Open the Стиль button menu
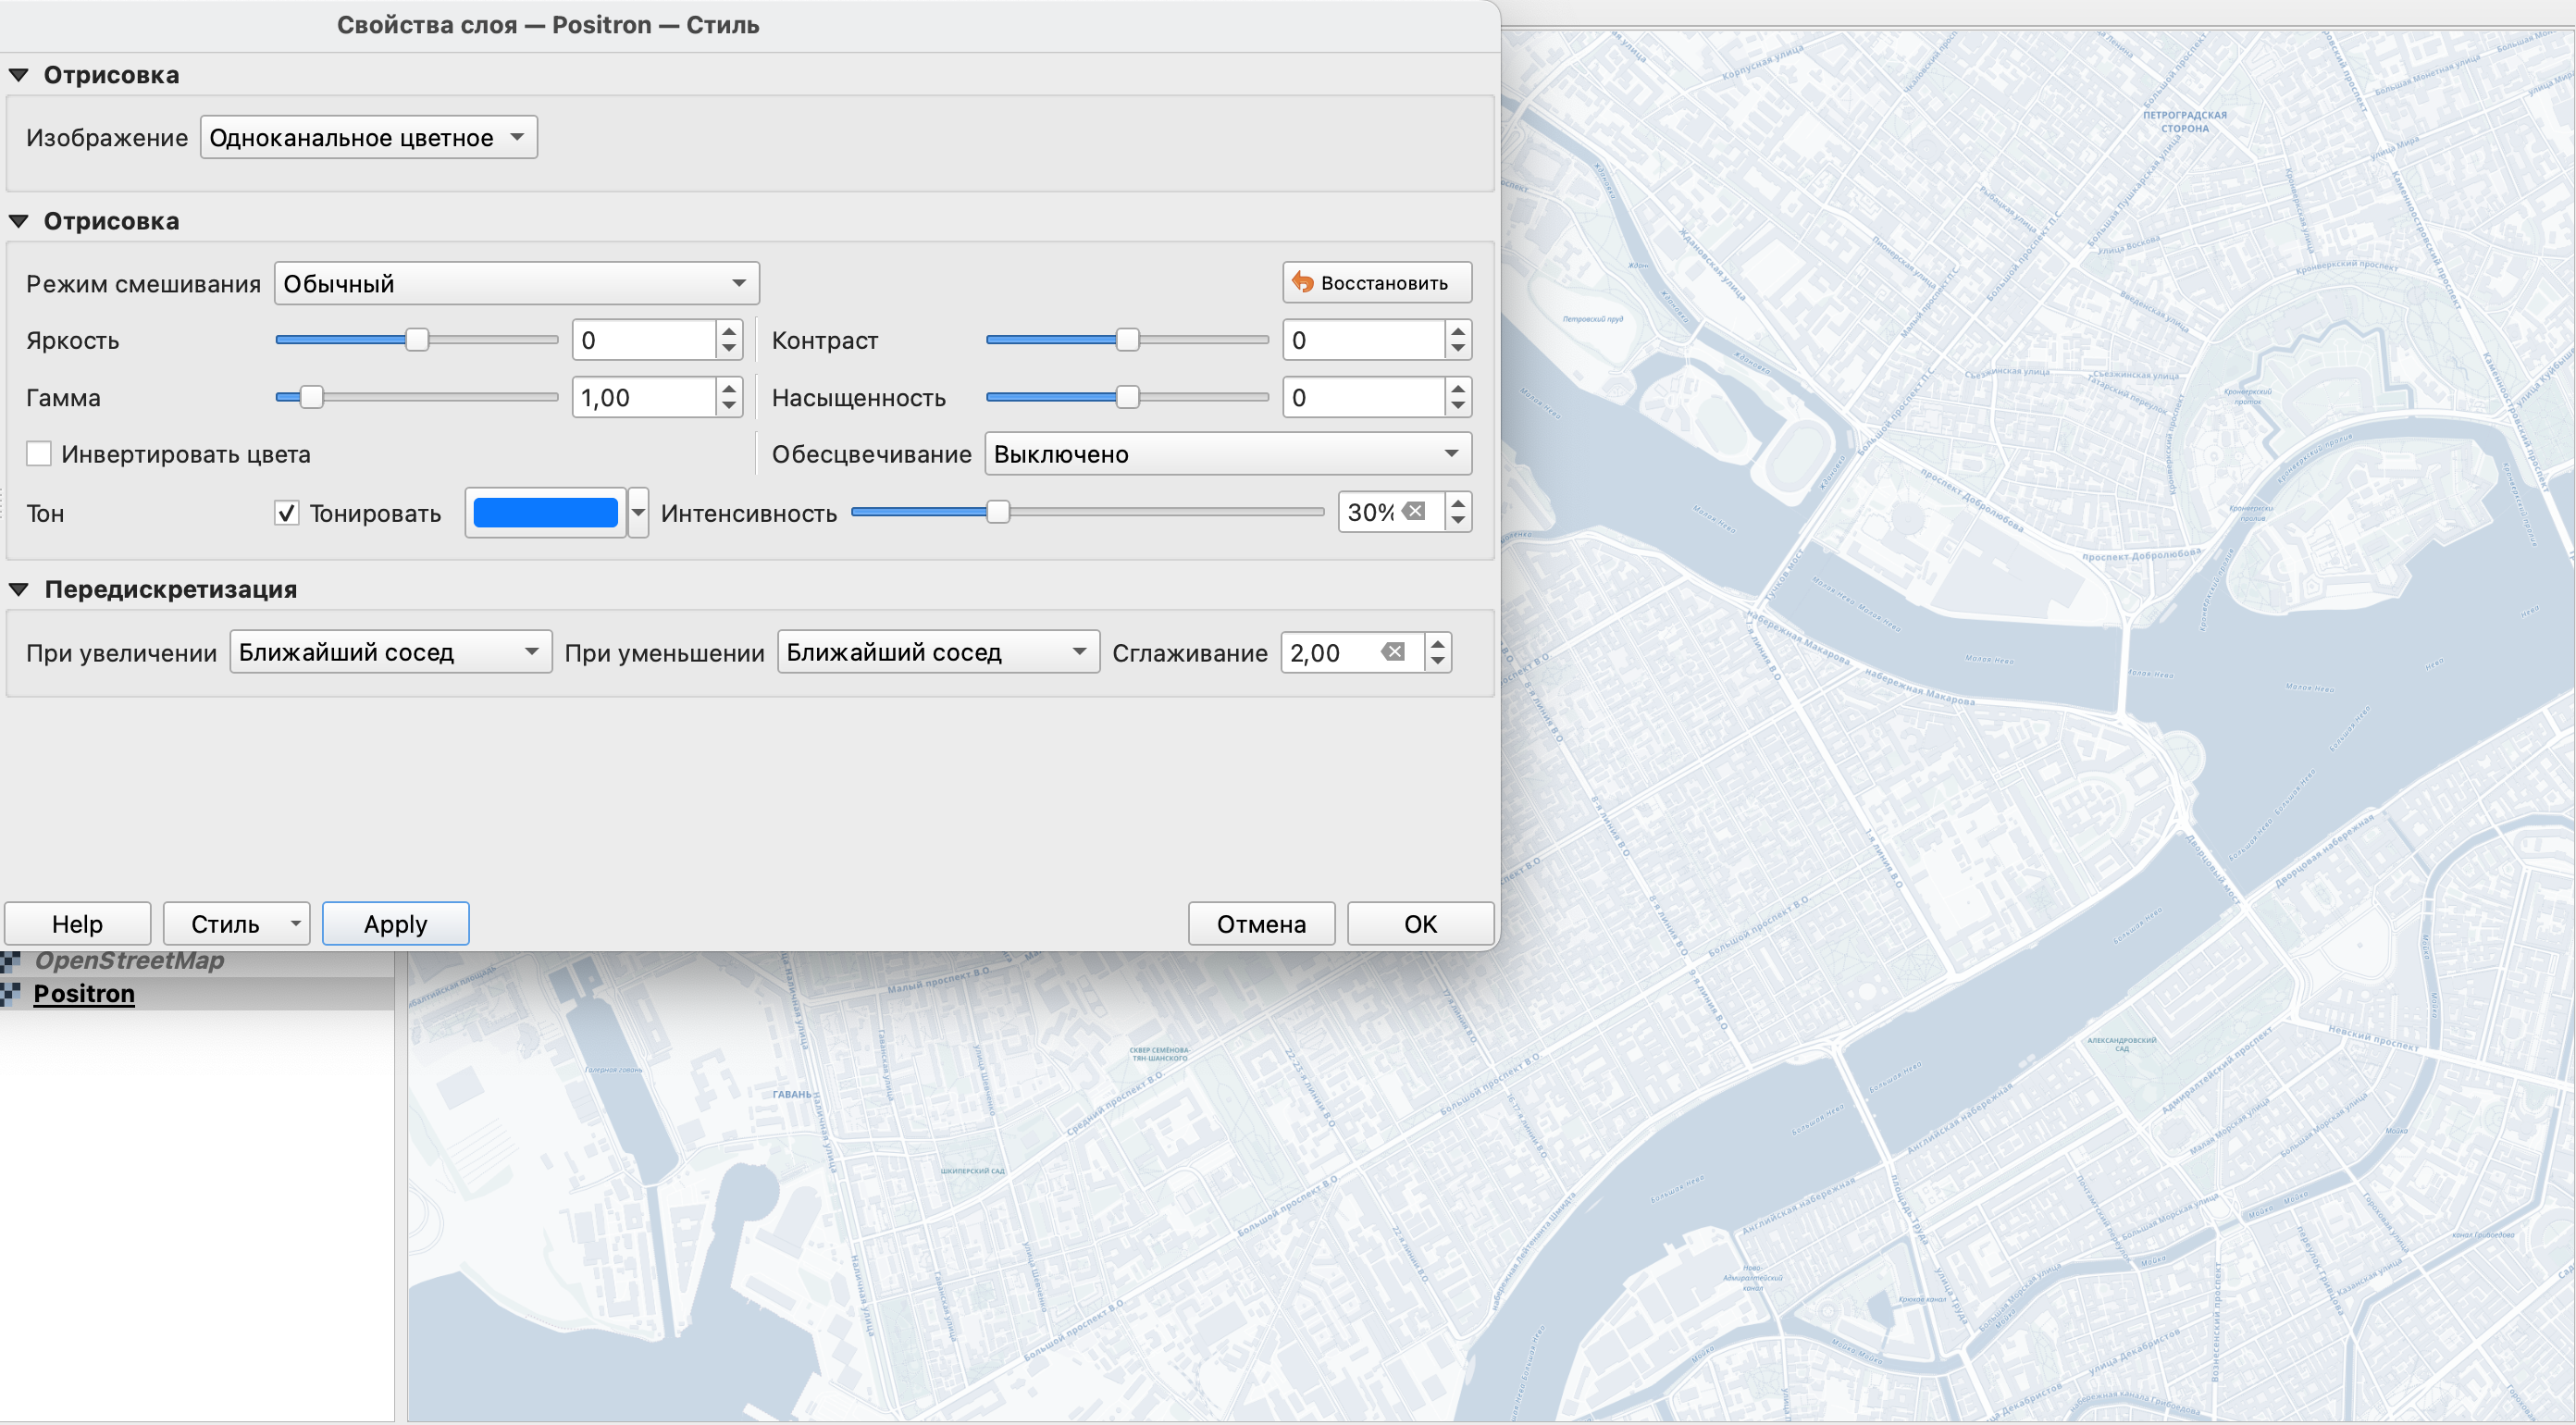 pyautogui.click(x=236, y=923)
